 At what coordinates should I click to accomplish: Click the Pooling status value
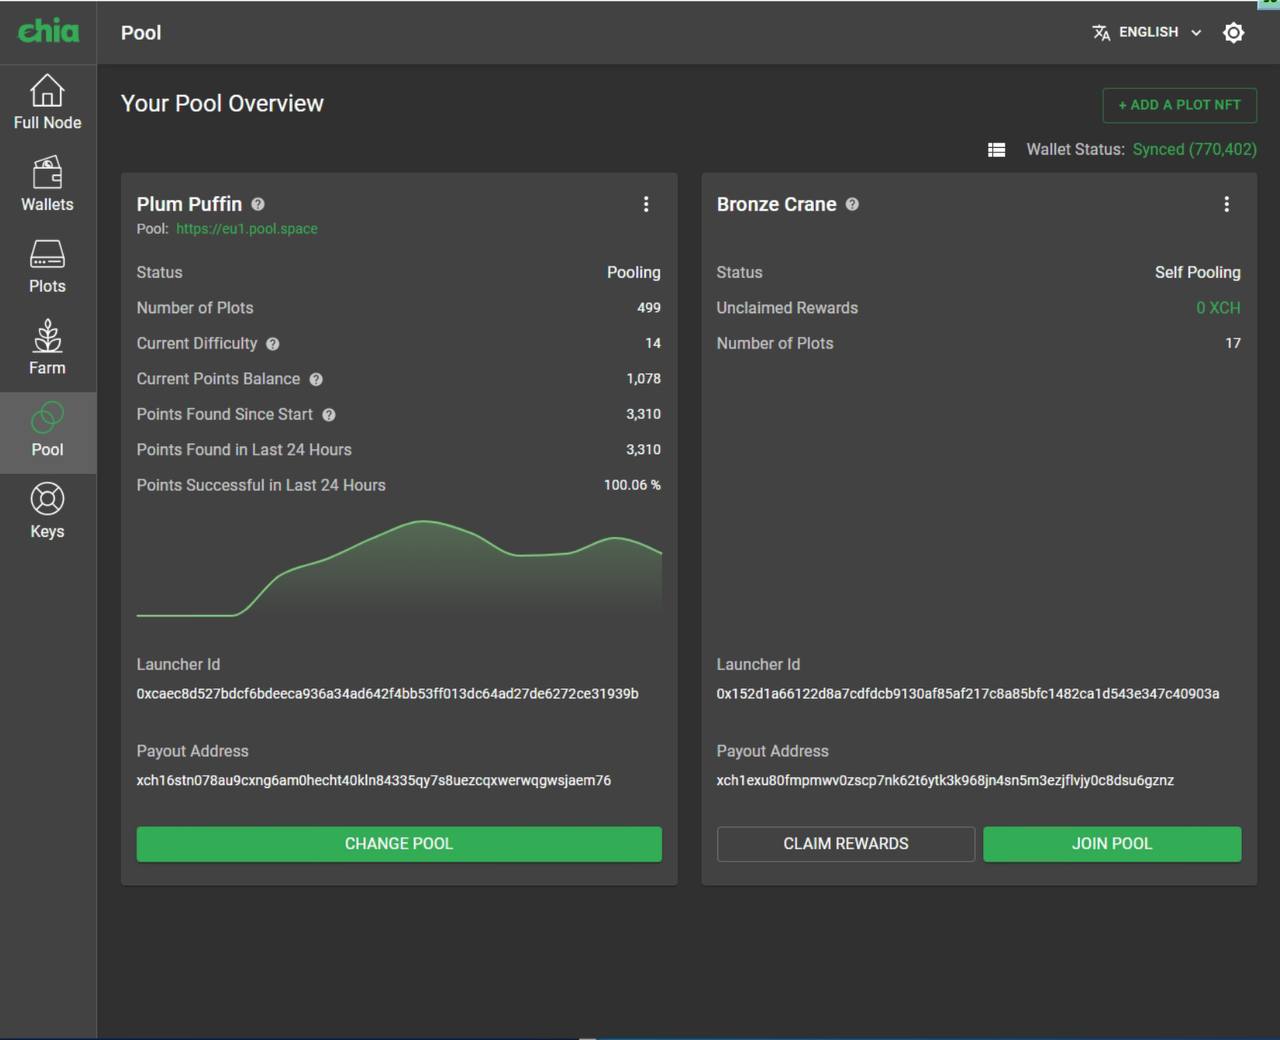(x=634, y=272)
